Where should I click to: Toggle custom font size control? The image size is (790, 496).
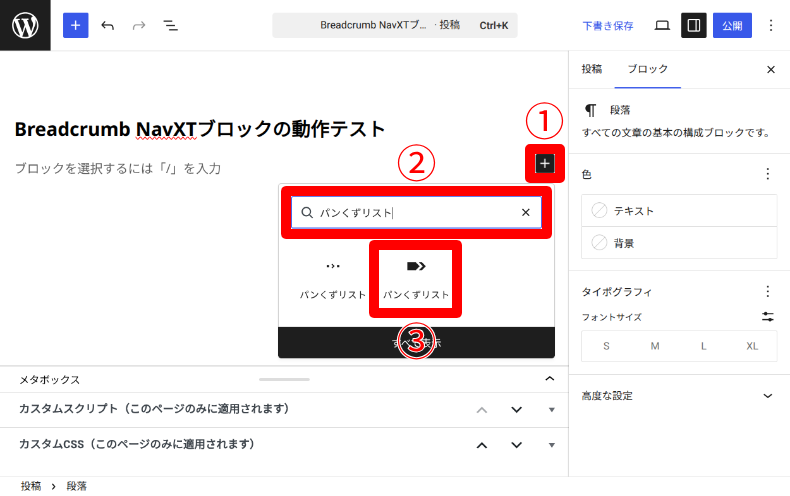pyautogui.click(x=768, y=317)
